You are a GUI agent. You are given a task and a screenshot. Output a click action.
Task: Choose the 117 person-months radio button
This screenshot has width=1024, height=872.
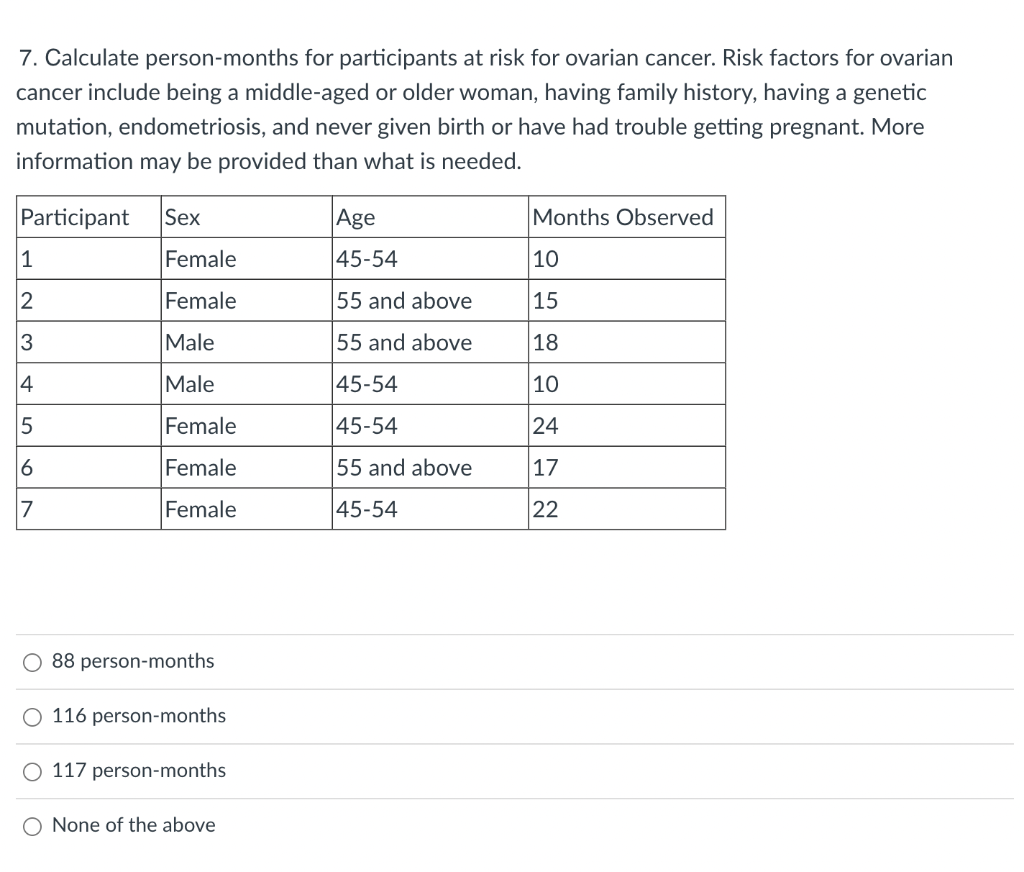(32, 771)
